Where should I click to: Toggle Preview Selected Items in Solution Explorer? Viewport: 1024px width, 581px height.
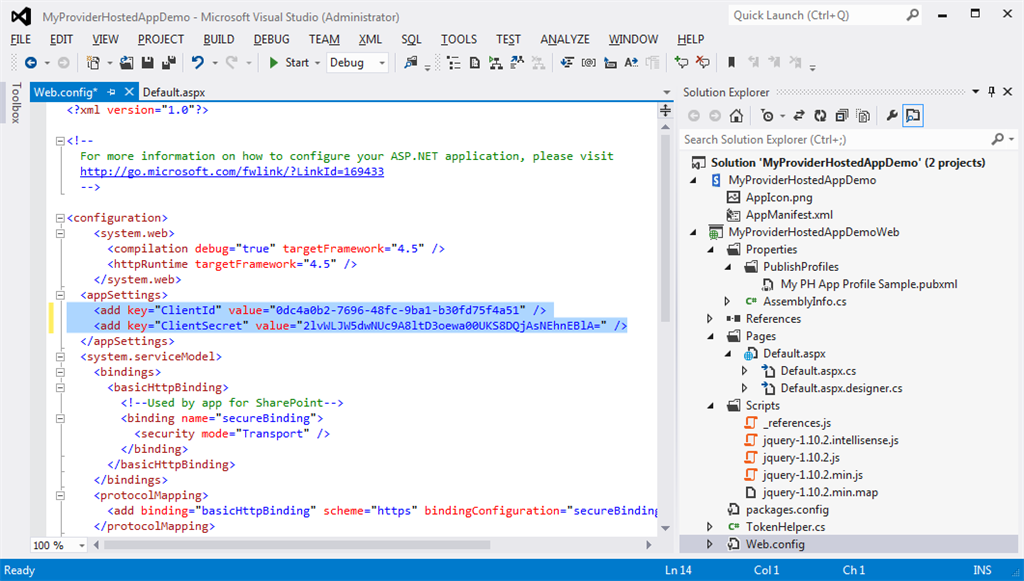[911, 115]
